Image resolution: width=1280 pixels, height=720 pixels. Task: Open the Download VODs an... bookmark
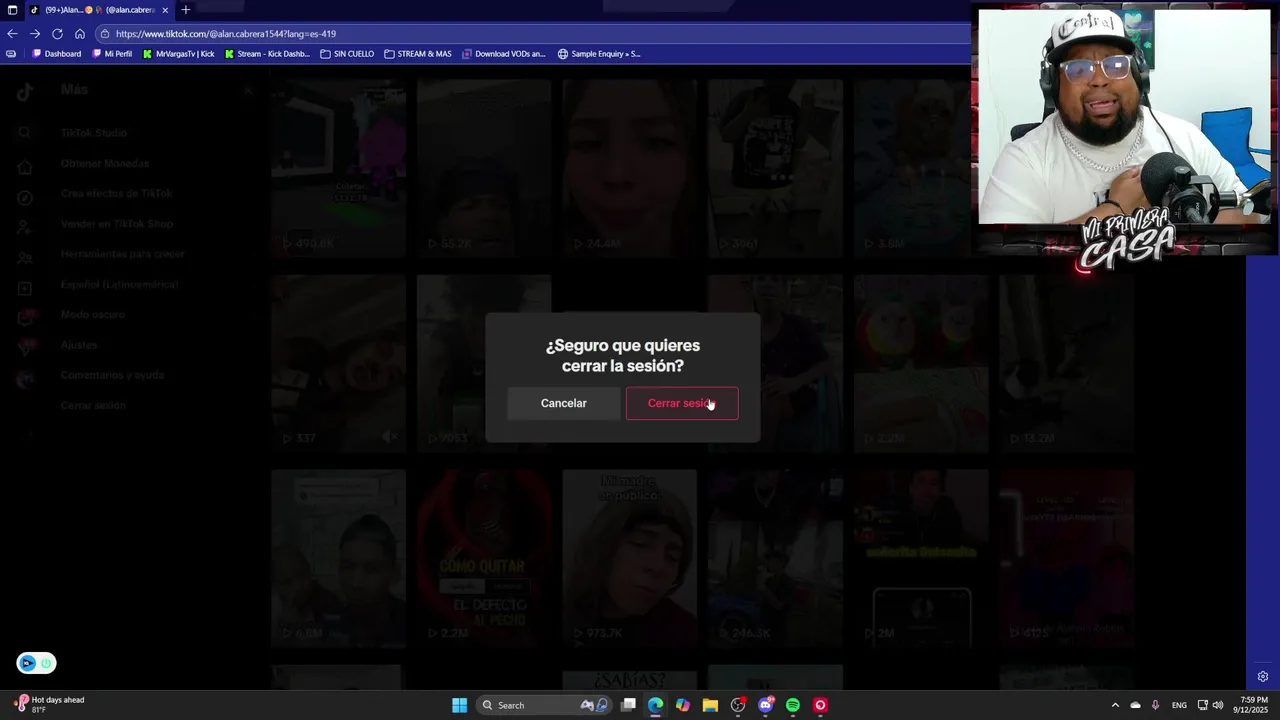pos(504,54)
